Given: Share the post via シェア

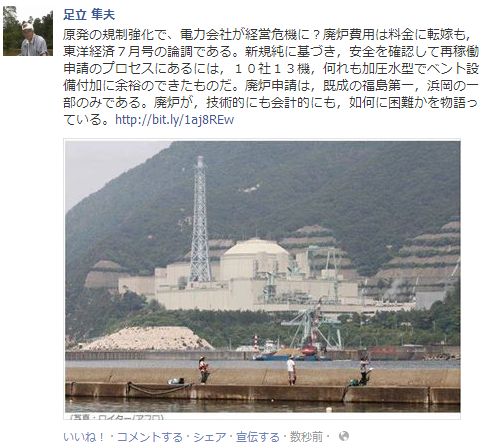Looking at the screenshot, I should [x=210, y=437].
